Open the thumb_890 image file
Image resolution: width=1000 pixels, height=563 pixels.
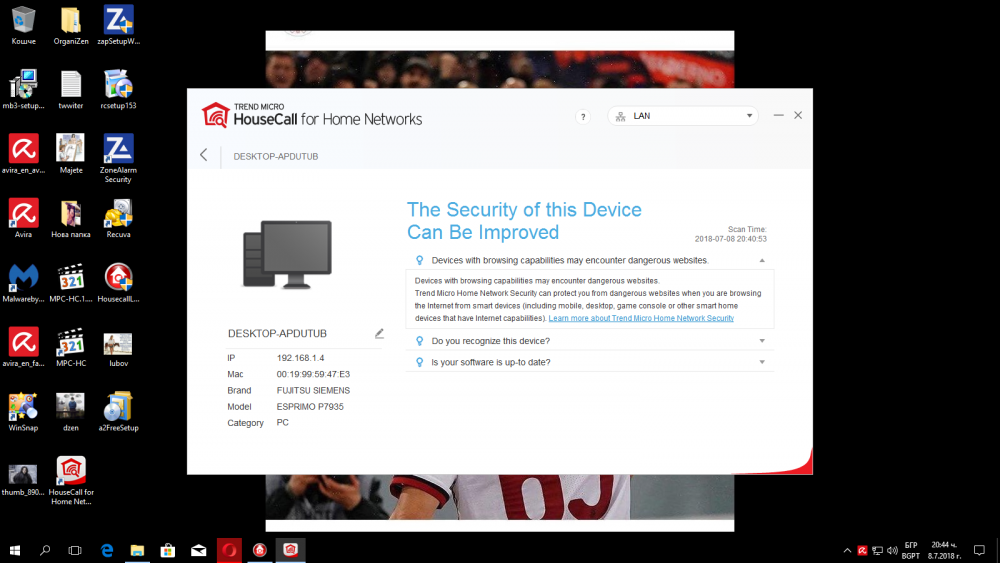[24, 479]
